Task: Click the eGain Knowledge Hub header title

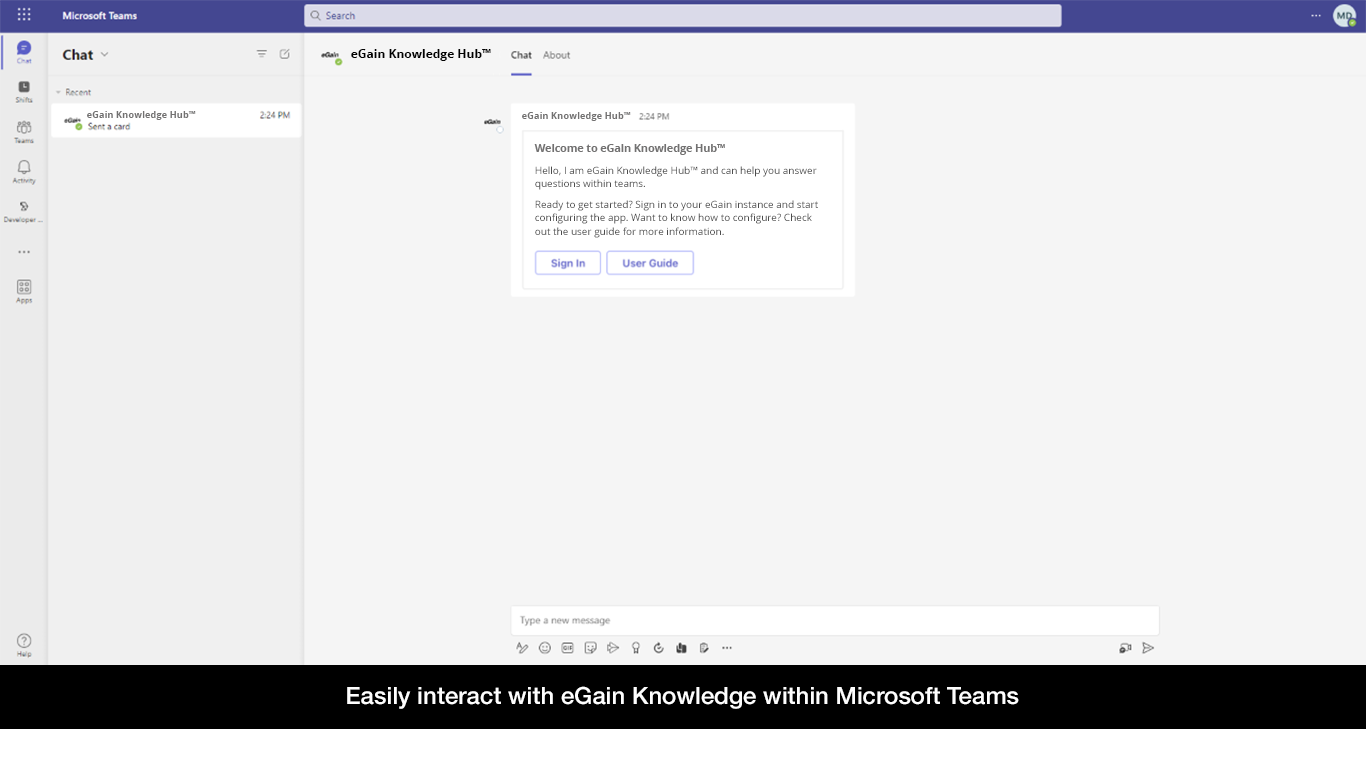Action: (x=421, y=54)
